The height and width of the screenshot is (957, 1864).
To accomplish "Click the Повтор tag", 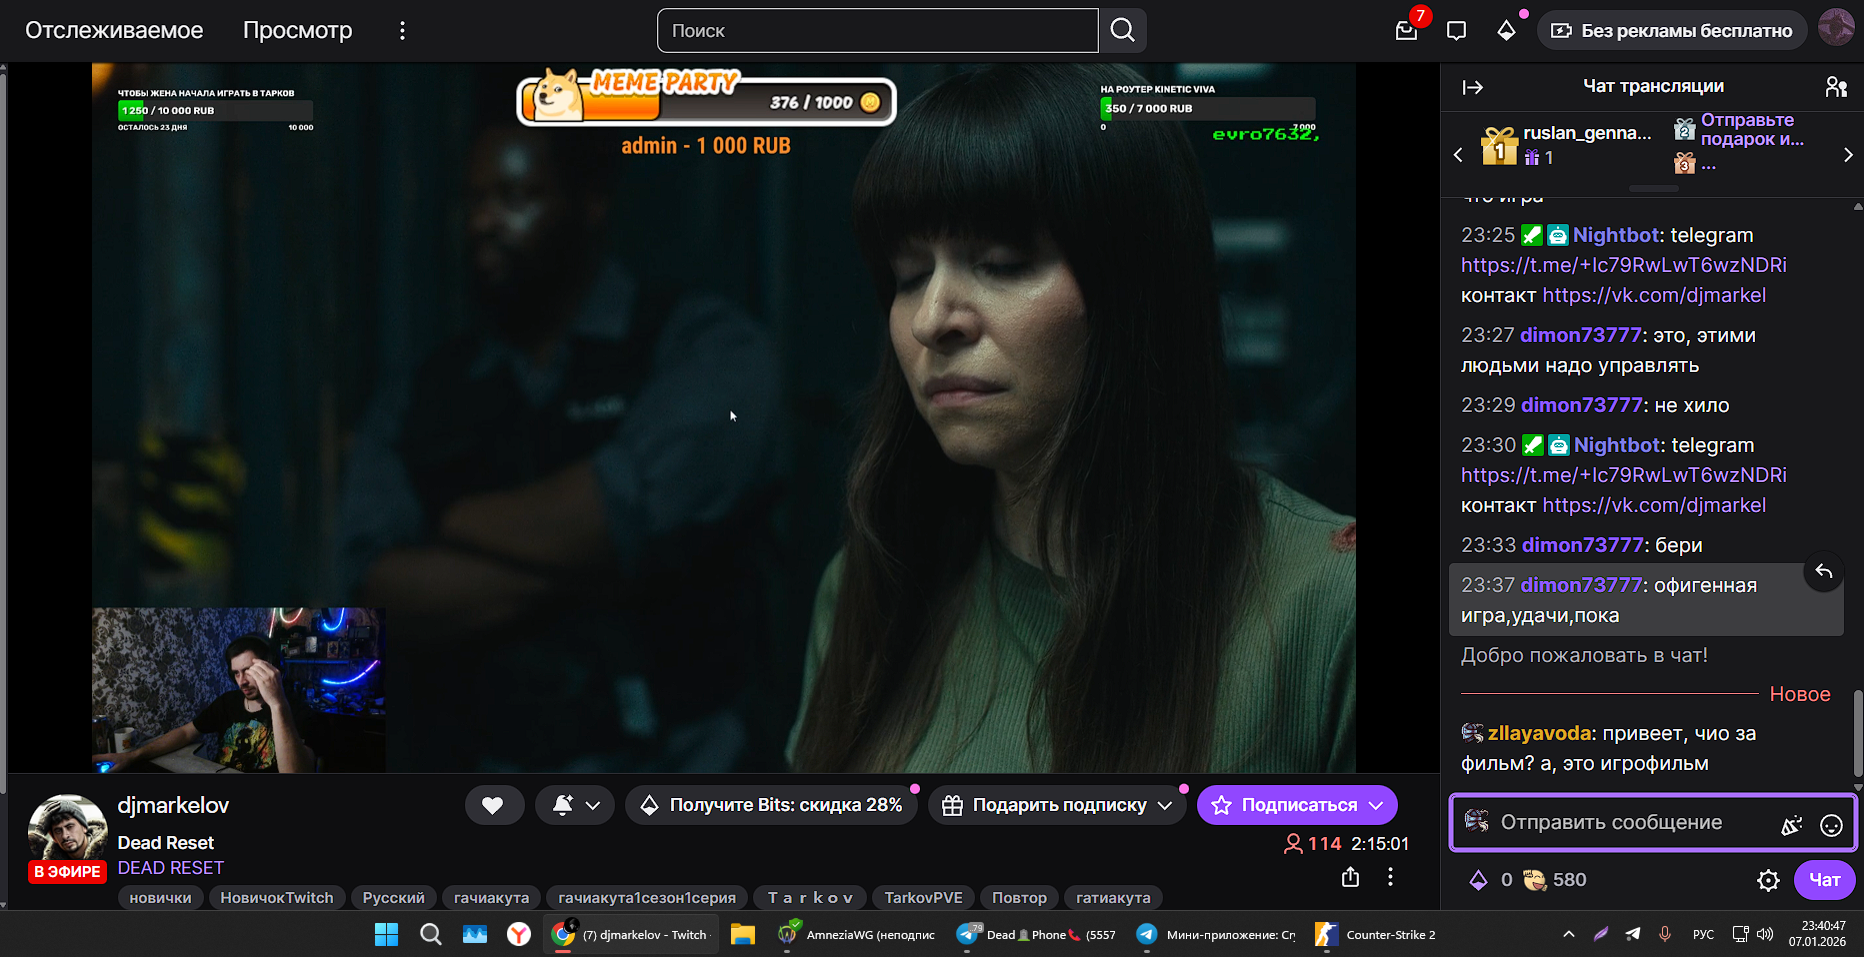I will (x=1019, y=898).
